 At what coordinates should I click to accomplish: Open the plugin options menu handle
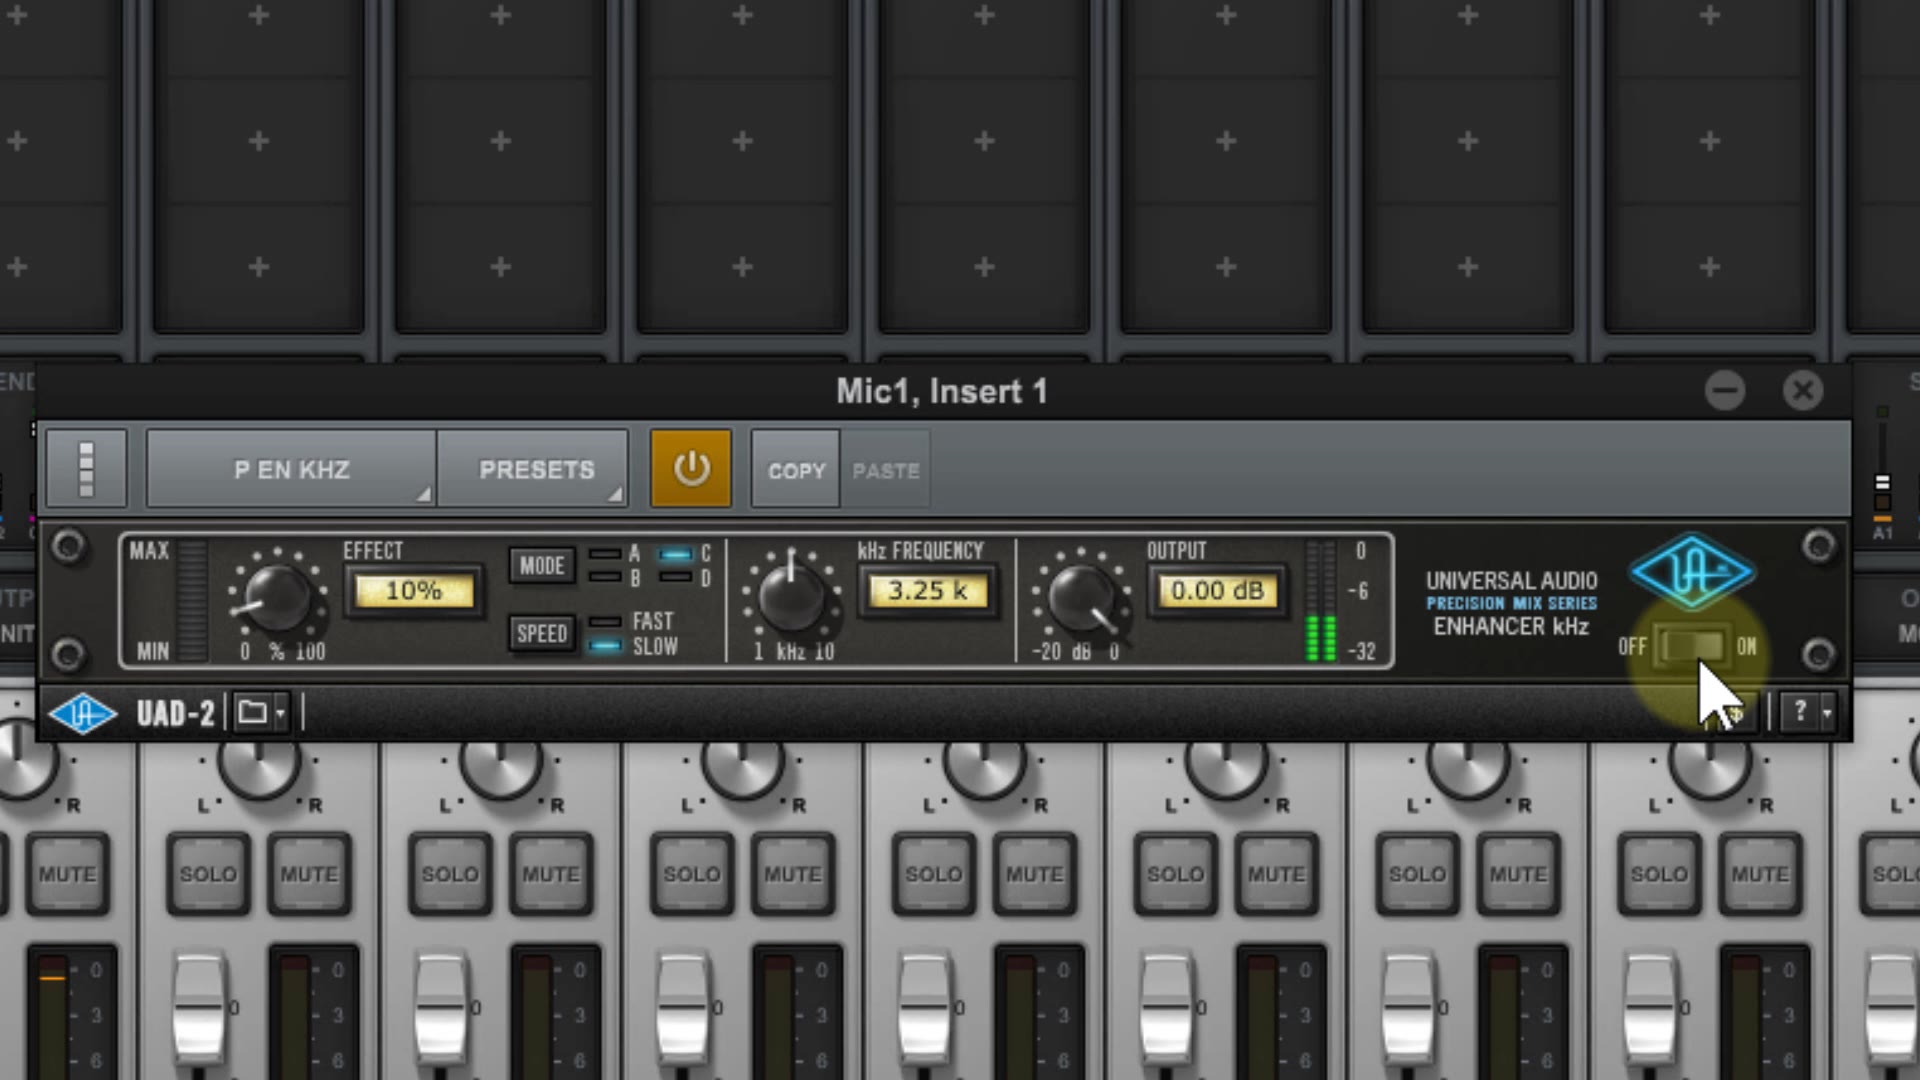86,469
